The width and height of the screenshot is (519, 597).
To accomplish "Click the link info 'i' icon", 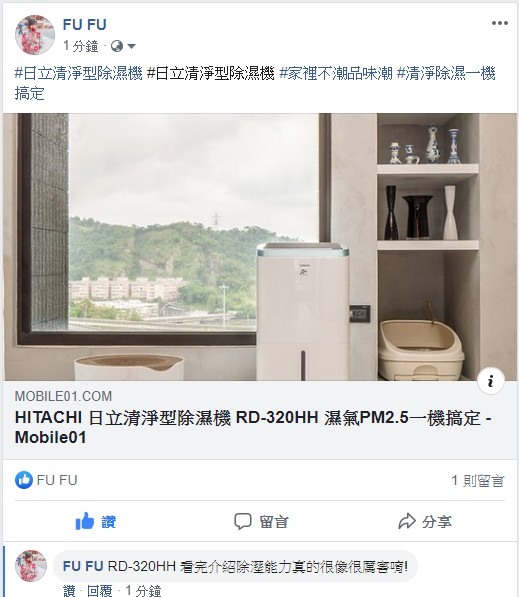I will click(491, 381).
